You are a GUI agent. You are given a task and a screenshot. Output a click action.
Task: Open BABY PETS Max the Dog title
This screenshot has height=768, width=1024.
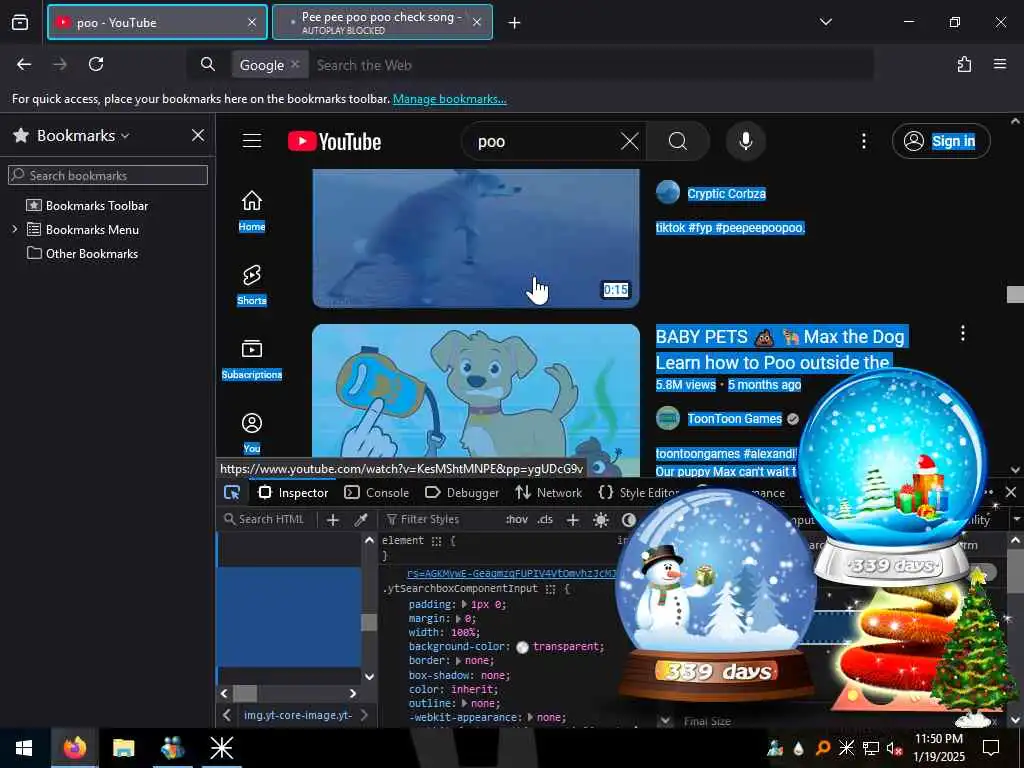click(780, 349)
